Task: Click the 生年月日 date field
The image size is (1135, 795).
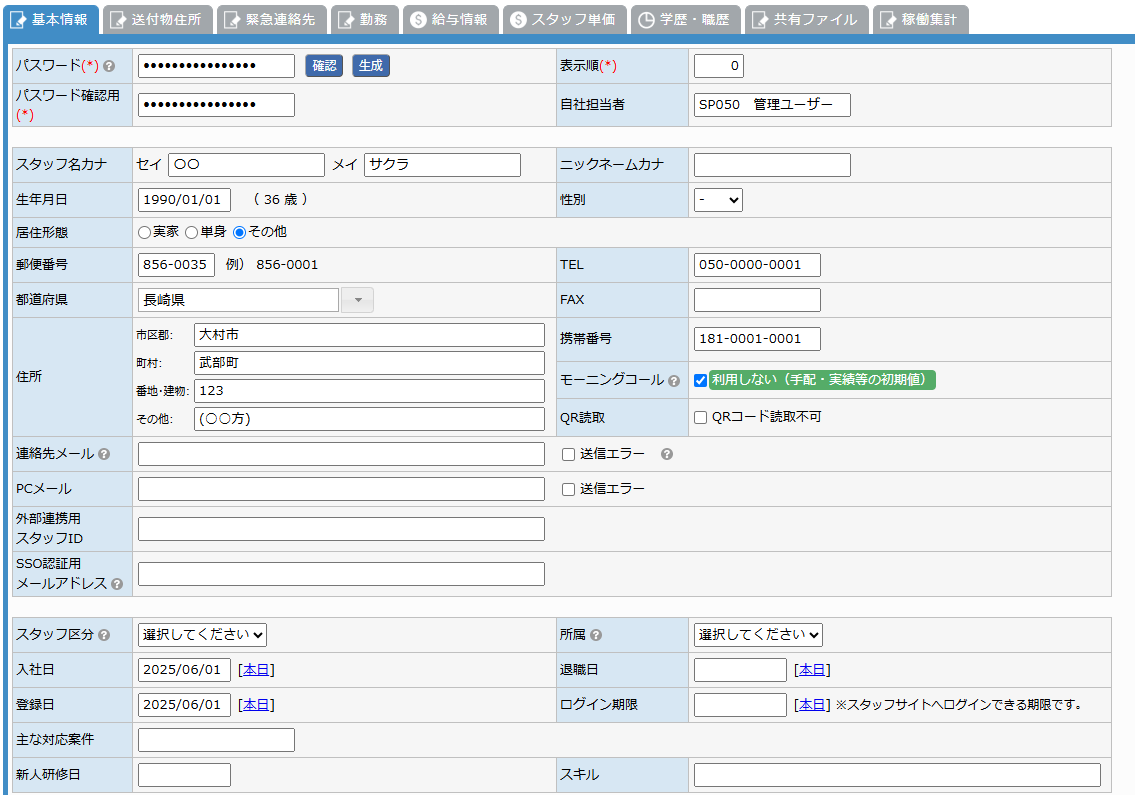Action: click(x=185, y=200)
